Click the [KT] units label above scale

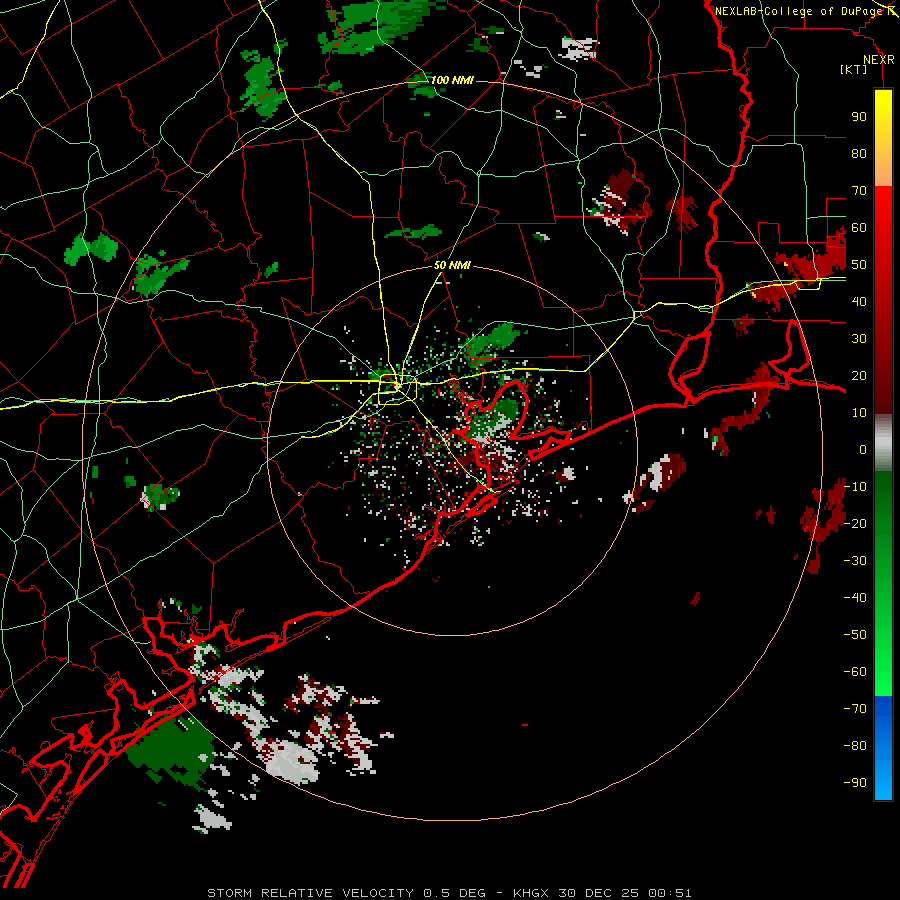(x=853, y=69)
